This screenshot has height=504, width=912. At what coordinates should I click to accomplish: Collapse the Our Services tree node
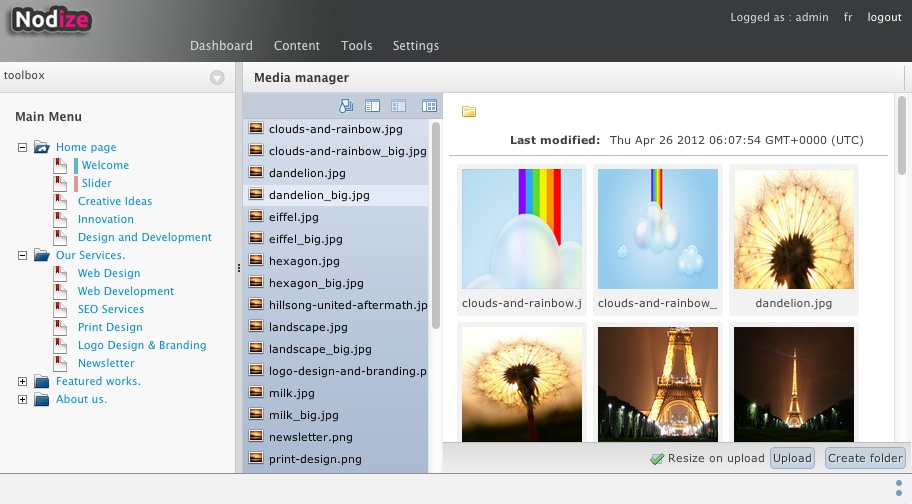22,255
